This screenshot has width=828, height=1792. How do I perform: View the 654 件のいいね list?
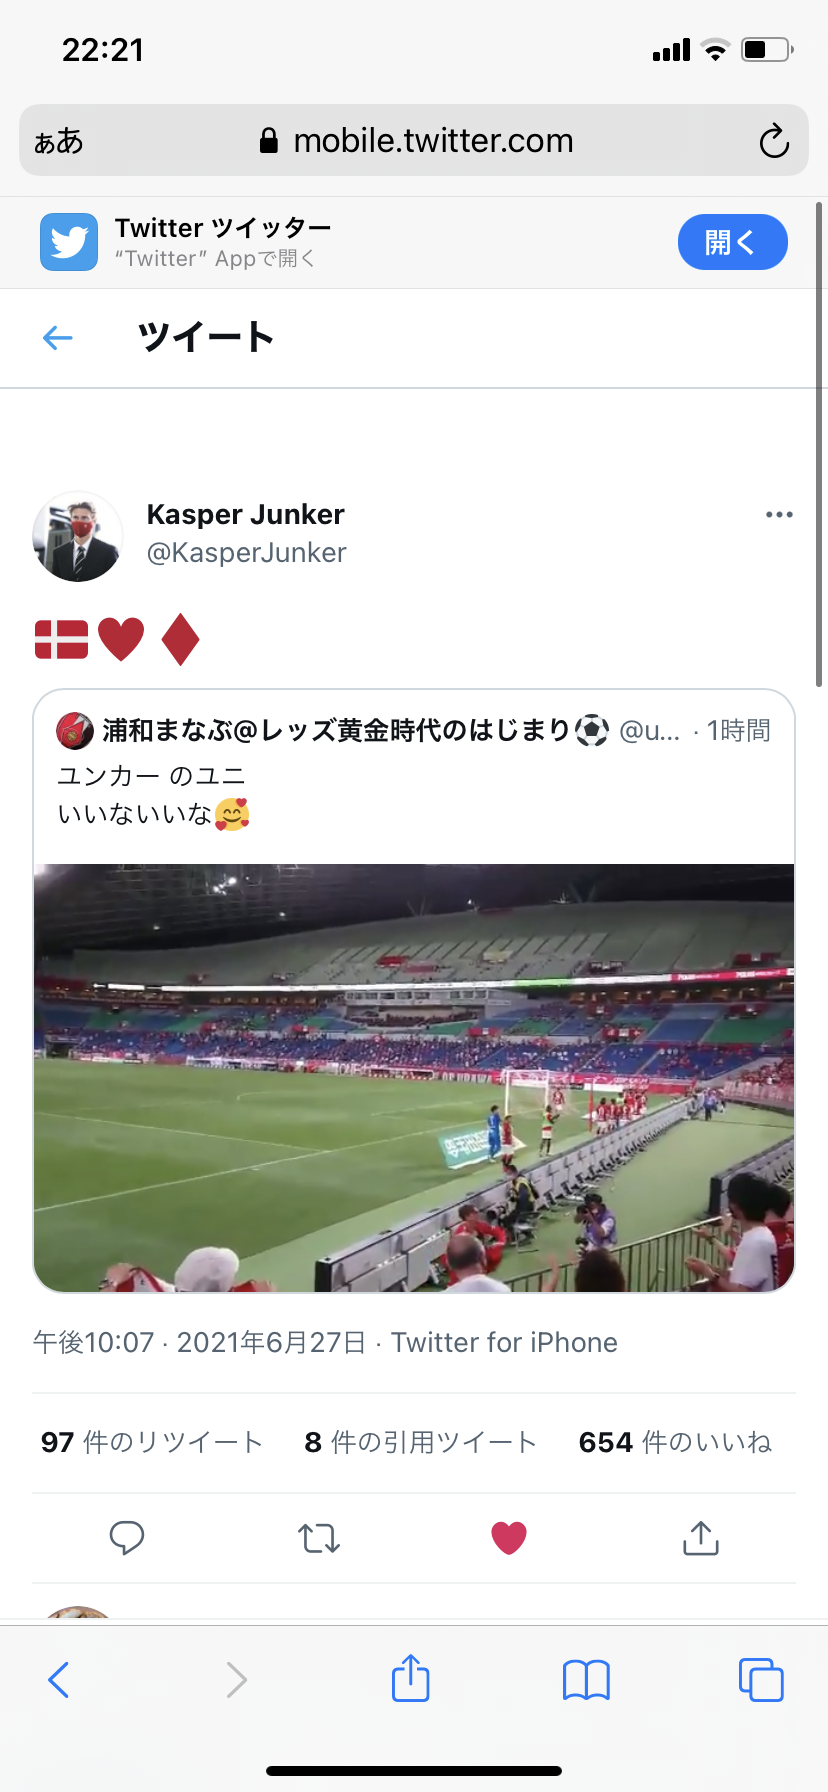click(675, 1442)
